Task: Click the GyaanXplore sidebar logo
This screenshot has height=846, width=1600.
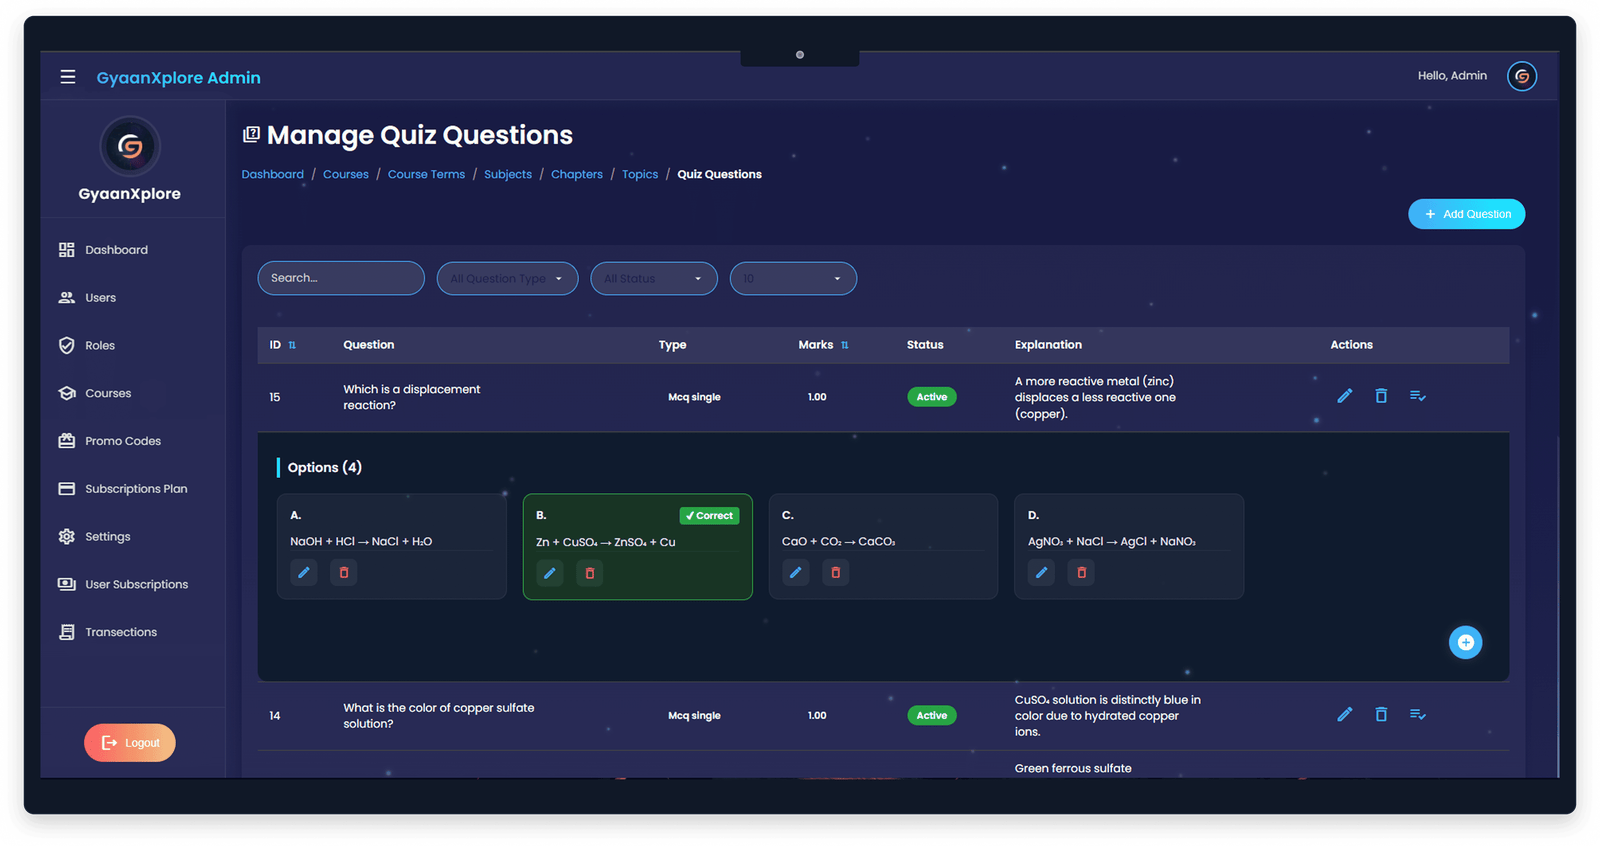Action: pyautogui.click(x=130, y=147)
